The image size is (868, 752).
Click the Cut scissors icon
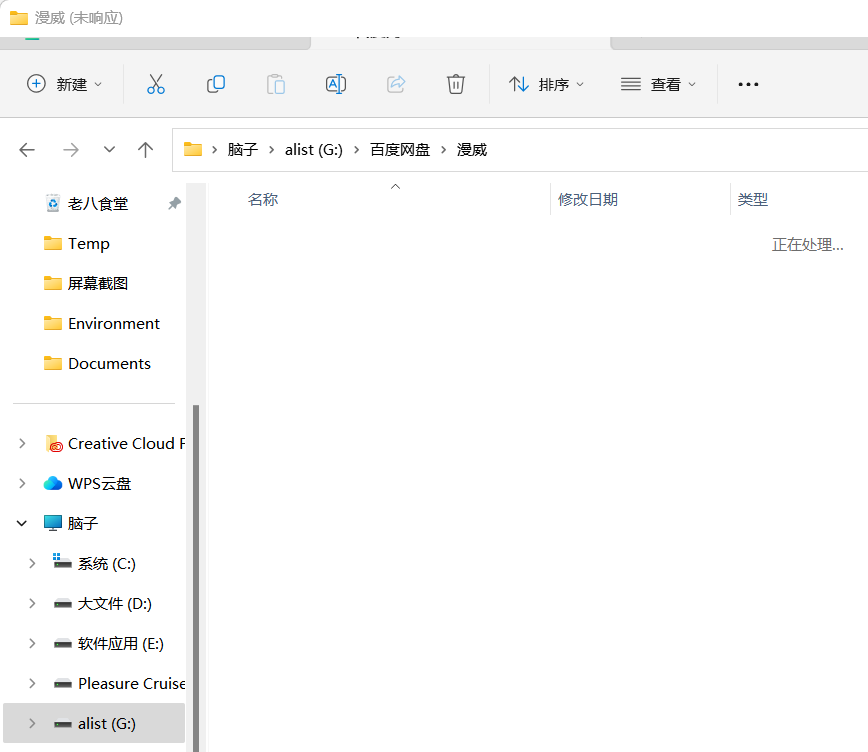(x=155, y=85)
